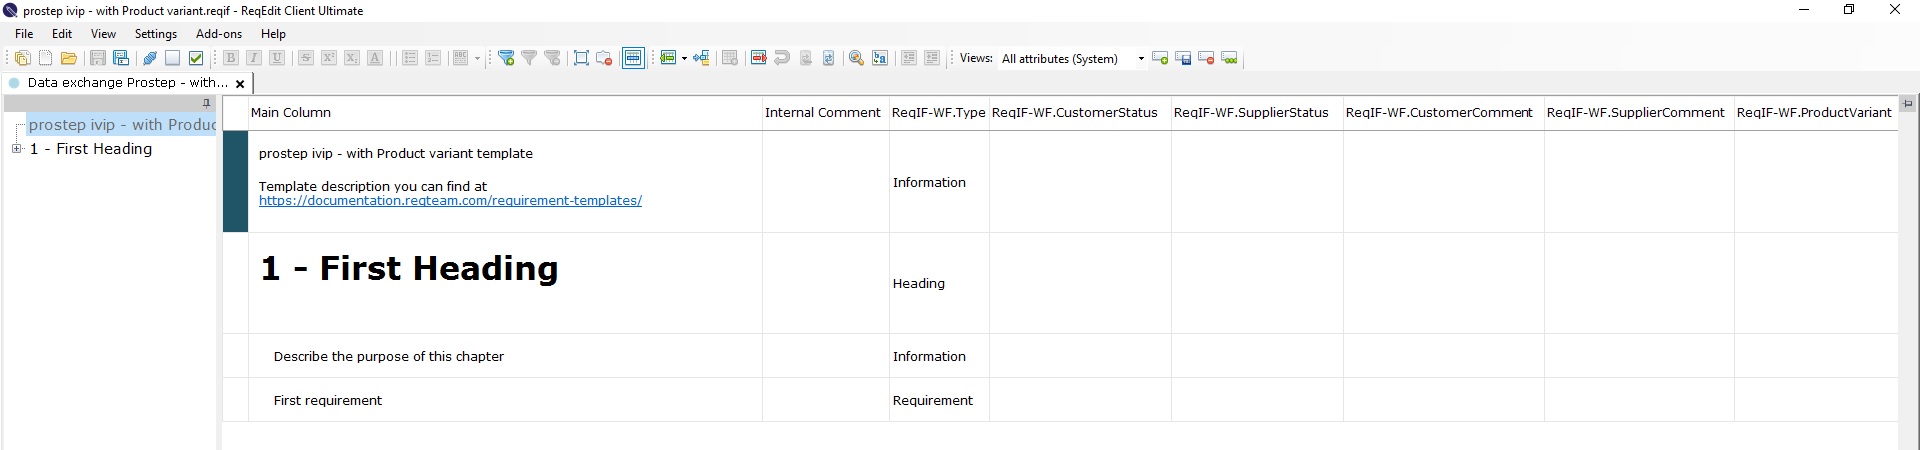Open the Edit menu
The image size is (1920, 450).
pyautogui.click(x=62, y=34)
